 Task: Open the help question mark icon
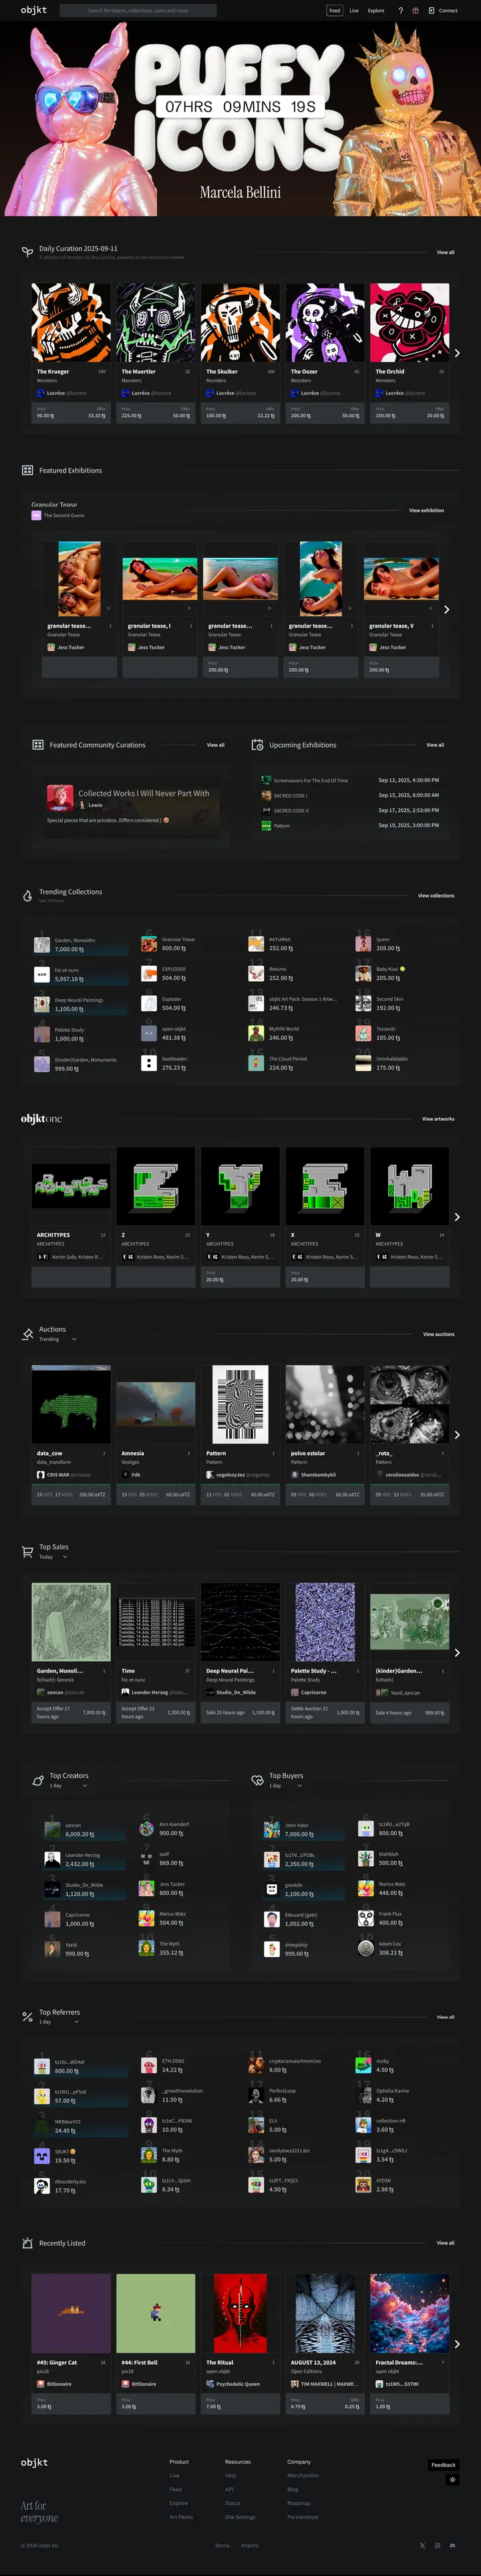pyautogui.click(x=401, y=11)
